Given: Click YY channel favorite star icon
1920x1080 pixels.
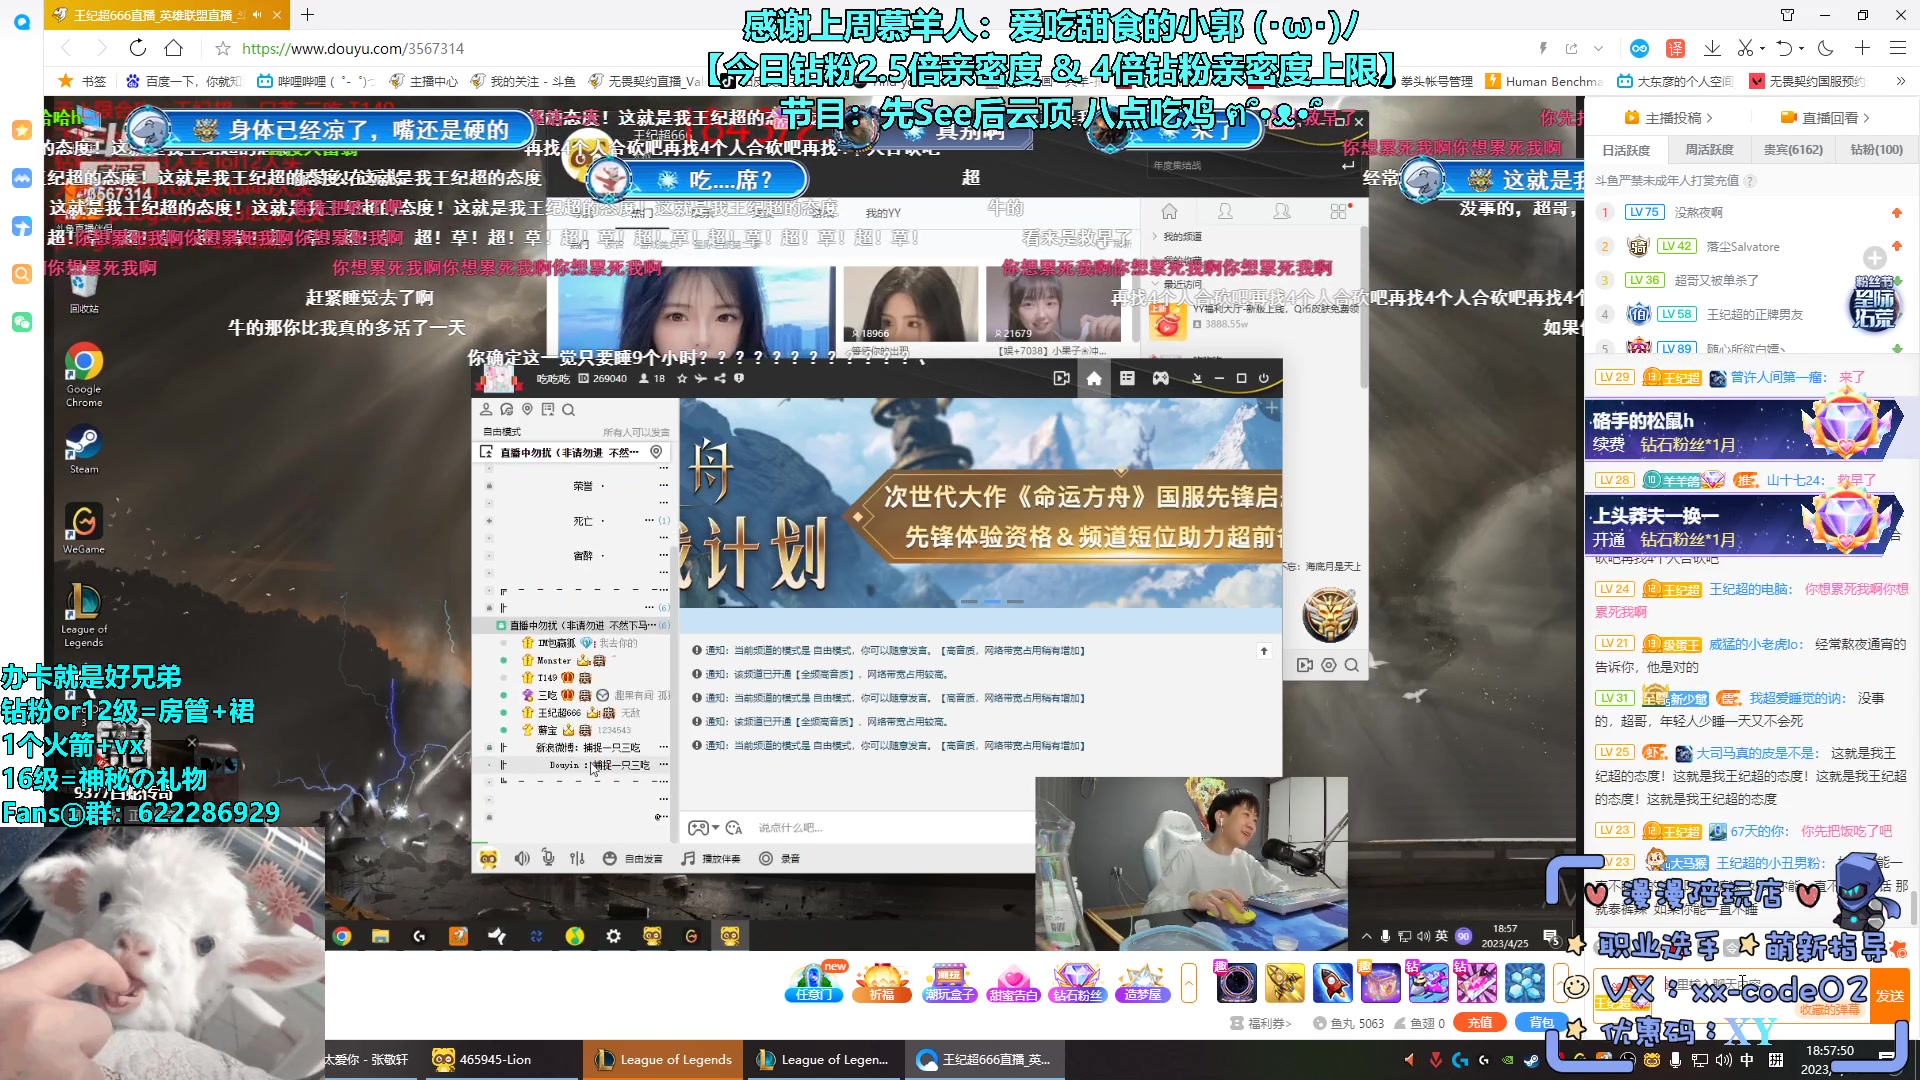Looking at the screenshot, I should click(x=682, y=378).
